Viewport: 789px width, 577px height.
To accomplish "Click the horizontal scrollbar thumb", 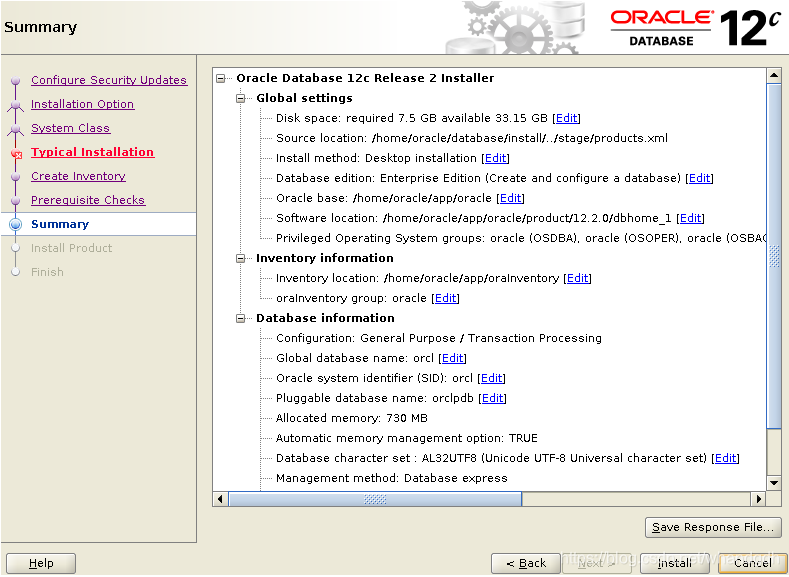I will point(375,500).
